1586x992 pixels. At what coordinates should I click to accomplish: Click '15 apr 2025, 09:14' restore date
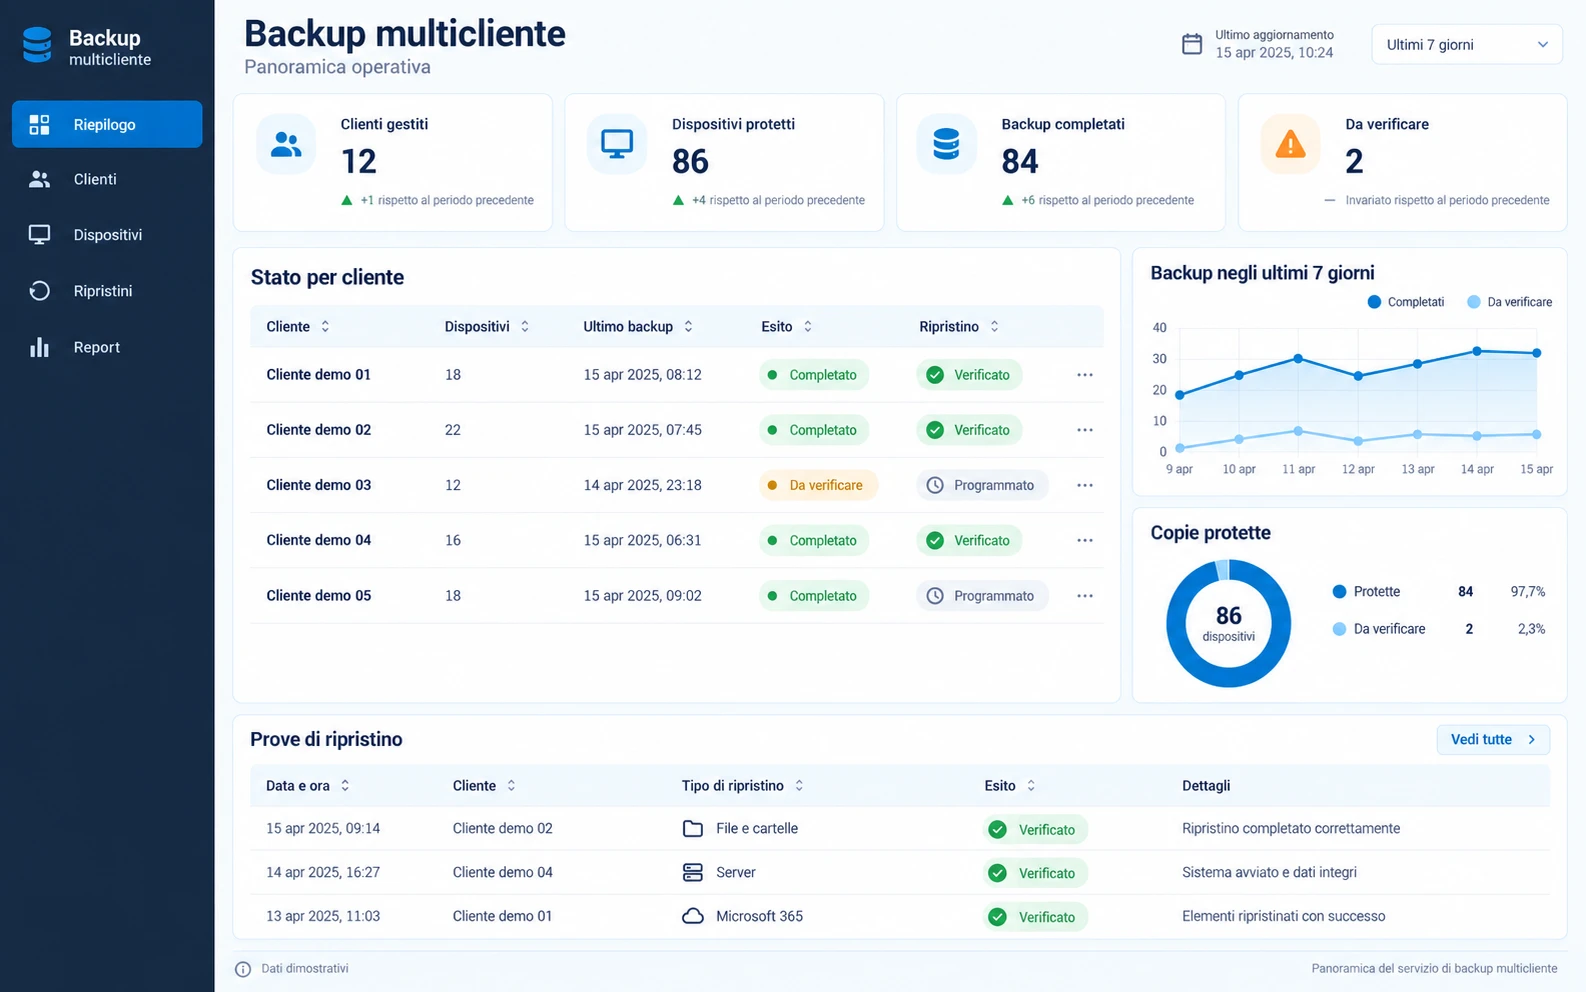point(323,828)
